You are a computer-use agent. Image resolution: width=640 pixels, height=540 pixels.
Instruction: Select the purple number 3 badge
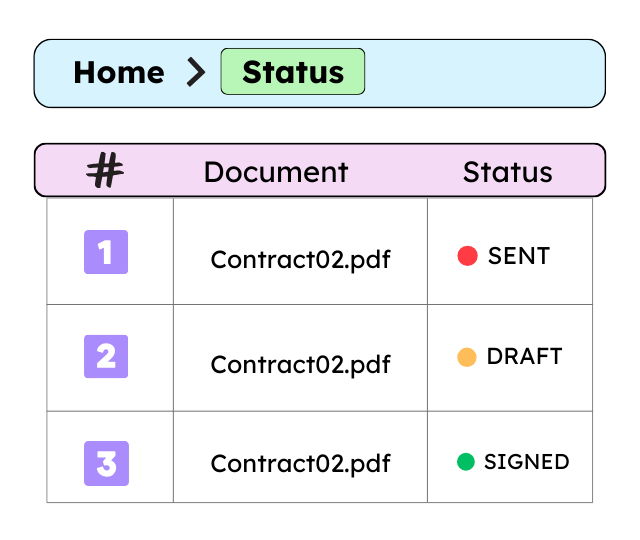point(106,463)
